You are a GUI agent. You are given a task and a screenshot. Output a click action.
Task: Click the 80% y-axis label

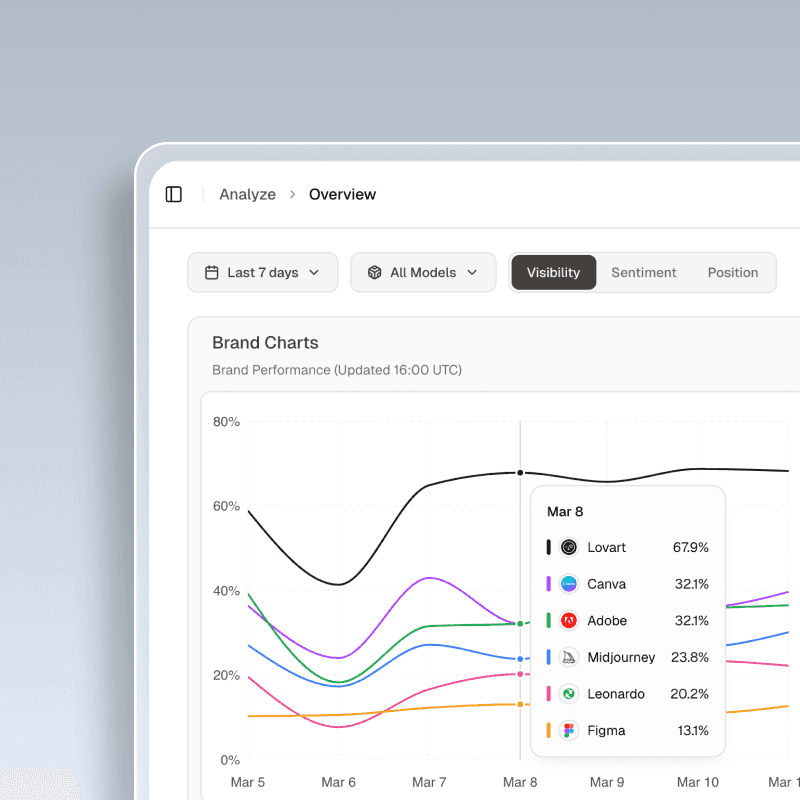pyautogui.click(x=226, y=422)
